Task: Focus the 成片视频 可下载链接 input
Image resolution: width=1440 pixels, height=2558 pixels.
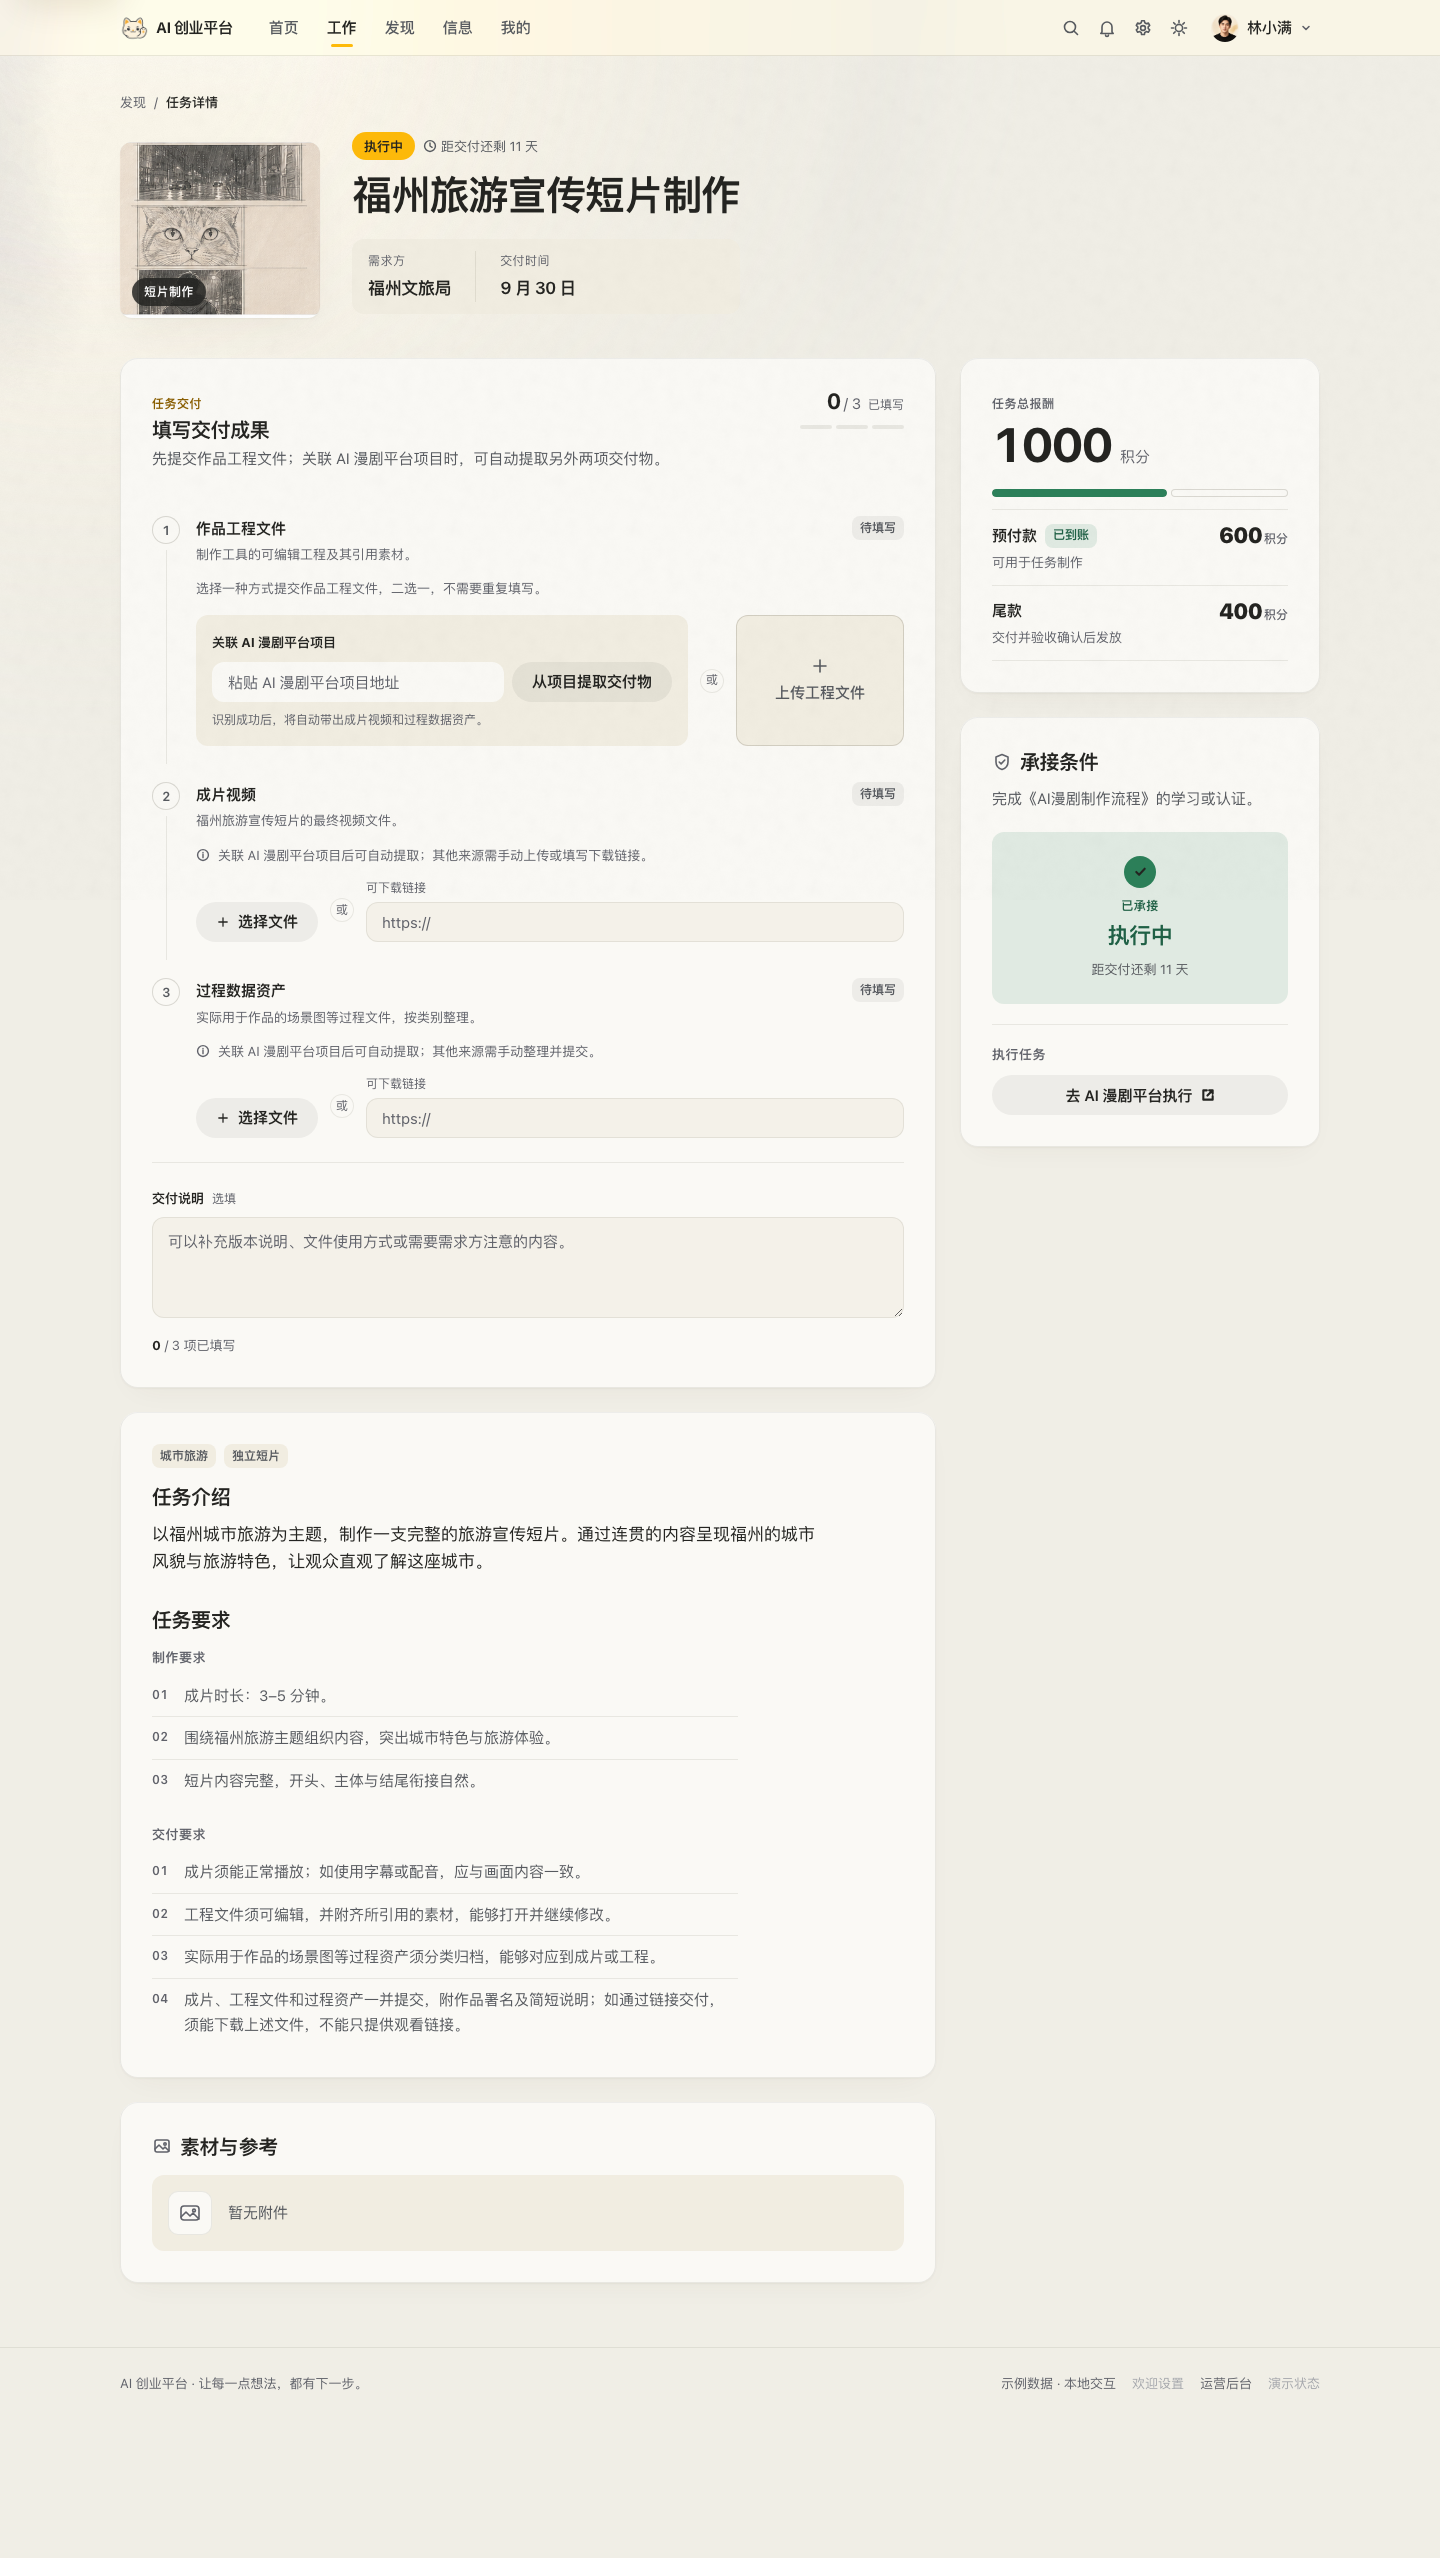Action: [635, 922]
